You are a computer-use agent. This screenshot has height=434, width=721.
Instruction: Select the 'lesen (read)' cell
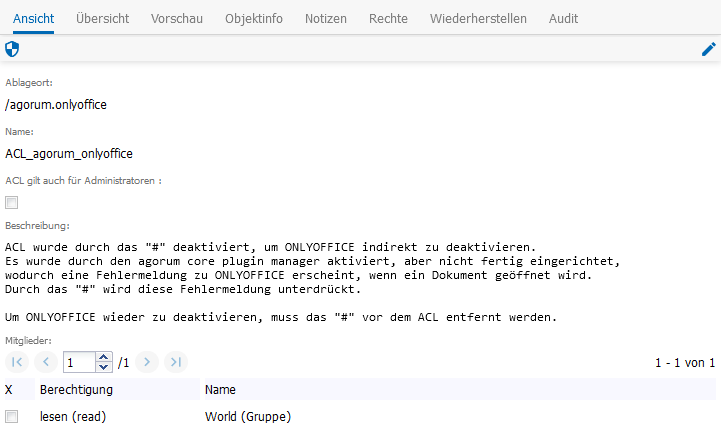click(x=73, y=417)
